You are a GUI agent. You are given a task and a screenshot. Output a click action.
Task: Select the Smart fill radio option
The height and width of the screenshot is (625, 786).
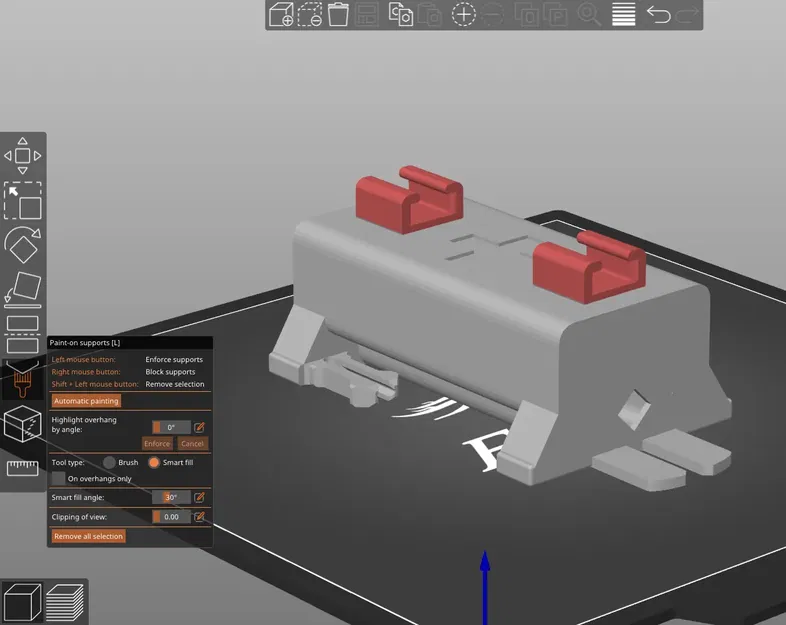click(154, 463)
